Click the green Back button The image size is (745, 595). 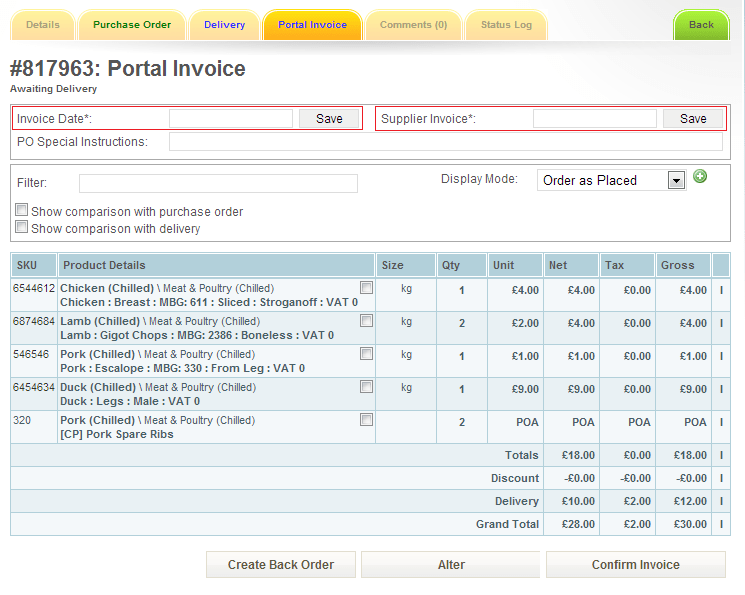701,25
